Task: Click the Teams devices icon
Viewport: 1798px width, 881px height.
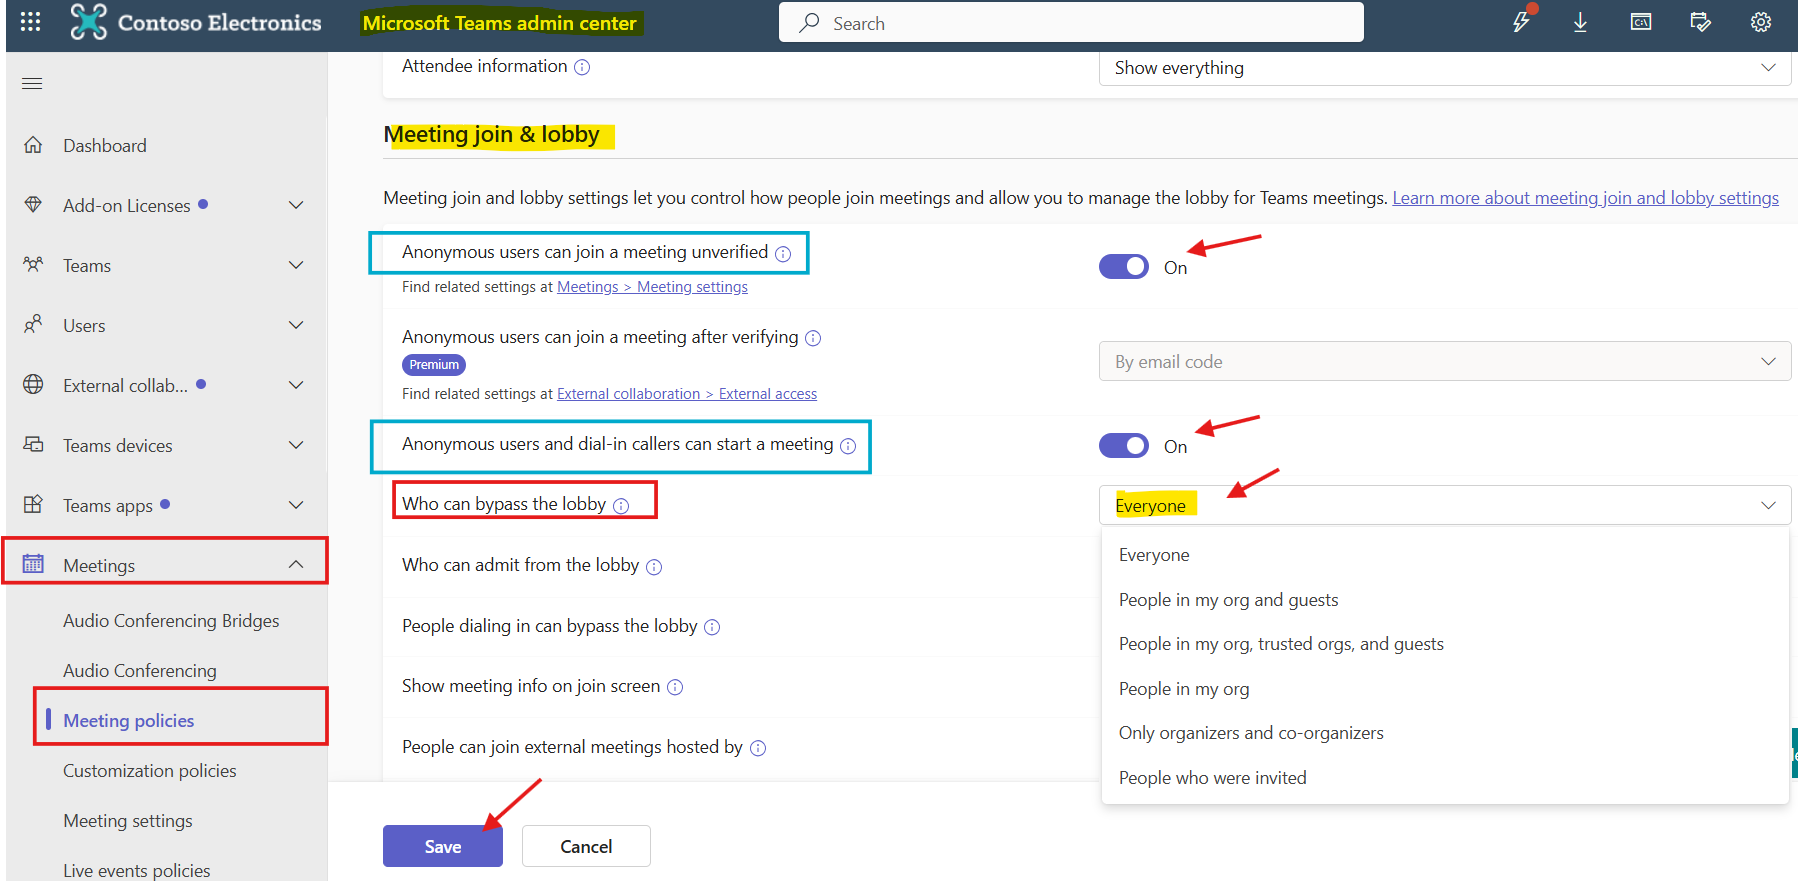Action: pyautogui.click(x=33, y=445)
